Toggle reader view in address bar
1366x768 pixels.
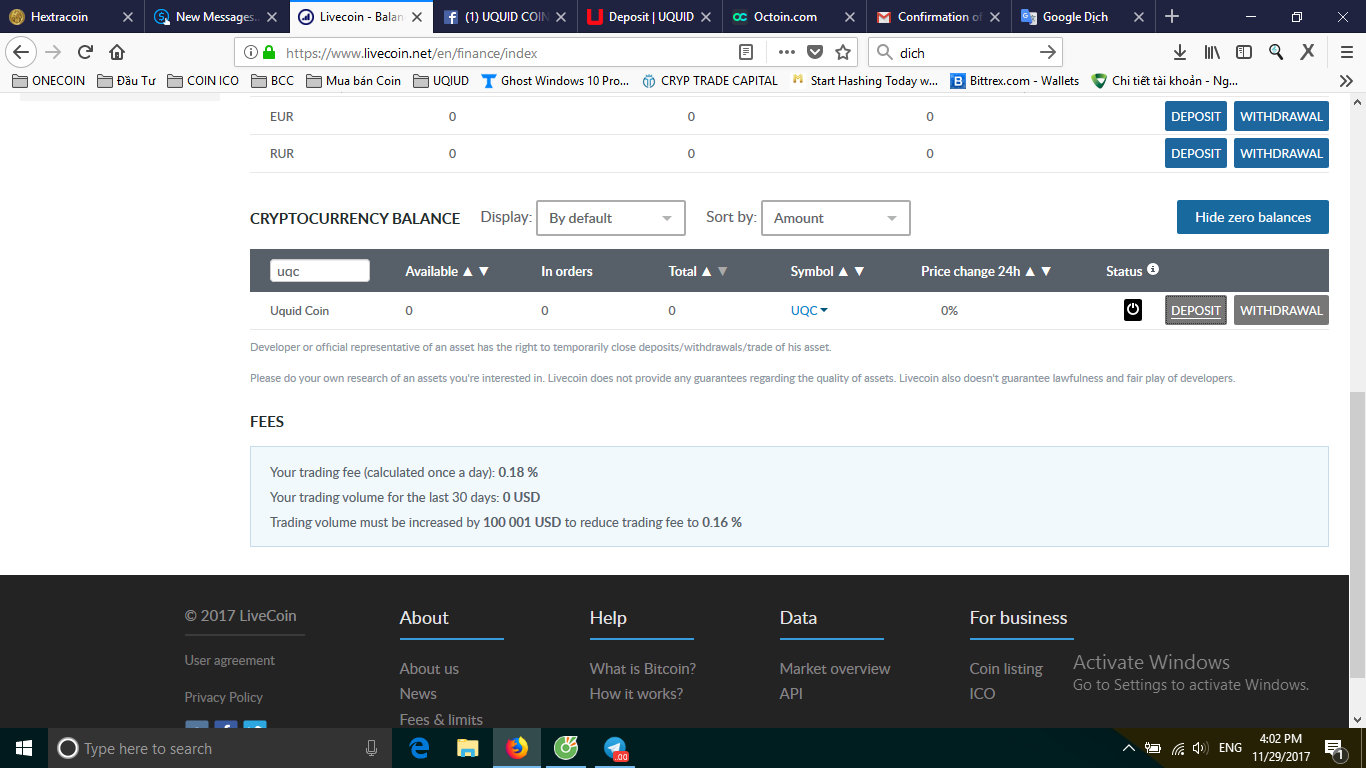tap(745, 52)
